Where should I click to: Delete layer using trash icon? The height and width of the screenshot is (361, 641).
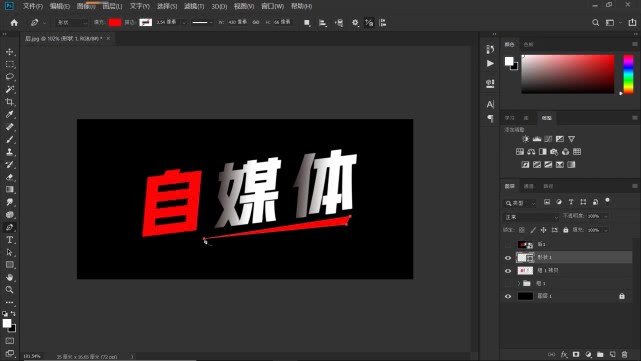click(624, 354)
